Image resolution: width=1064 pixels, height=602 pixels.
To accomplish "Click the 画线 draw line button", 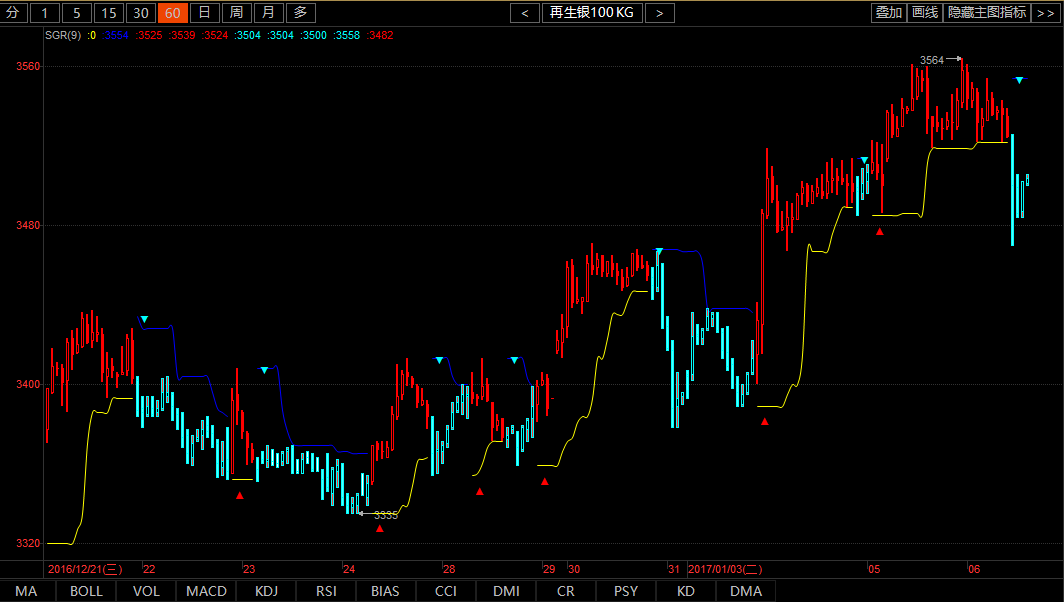I will (x=925, y=13).
